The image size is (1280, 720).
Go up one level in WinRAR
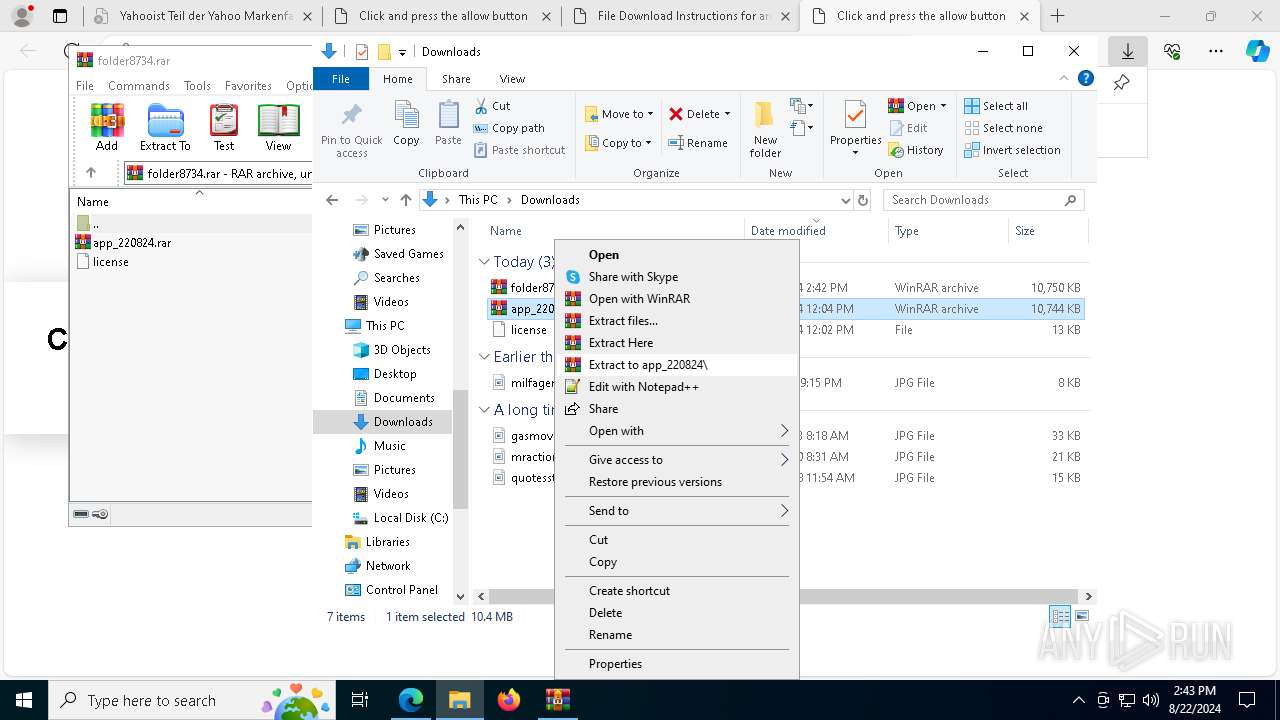[91, 173]
